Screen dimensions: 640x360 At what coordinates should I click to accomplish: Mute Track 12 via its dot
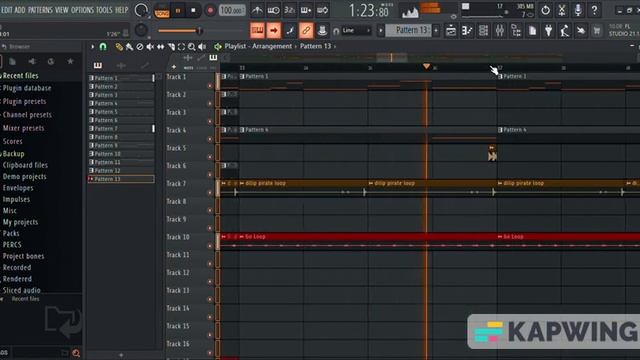pos(210,282)
